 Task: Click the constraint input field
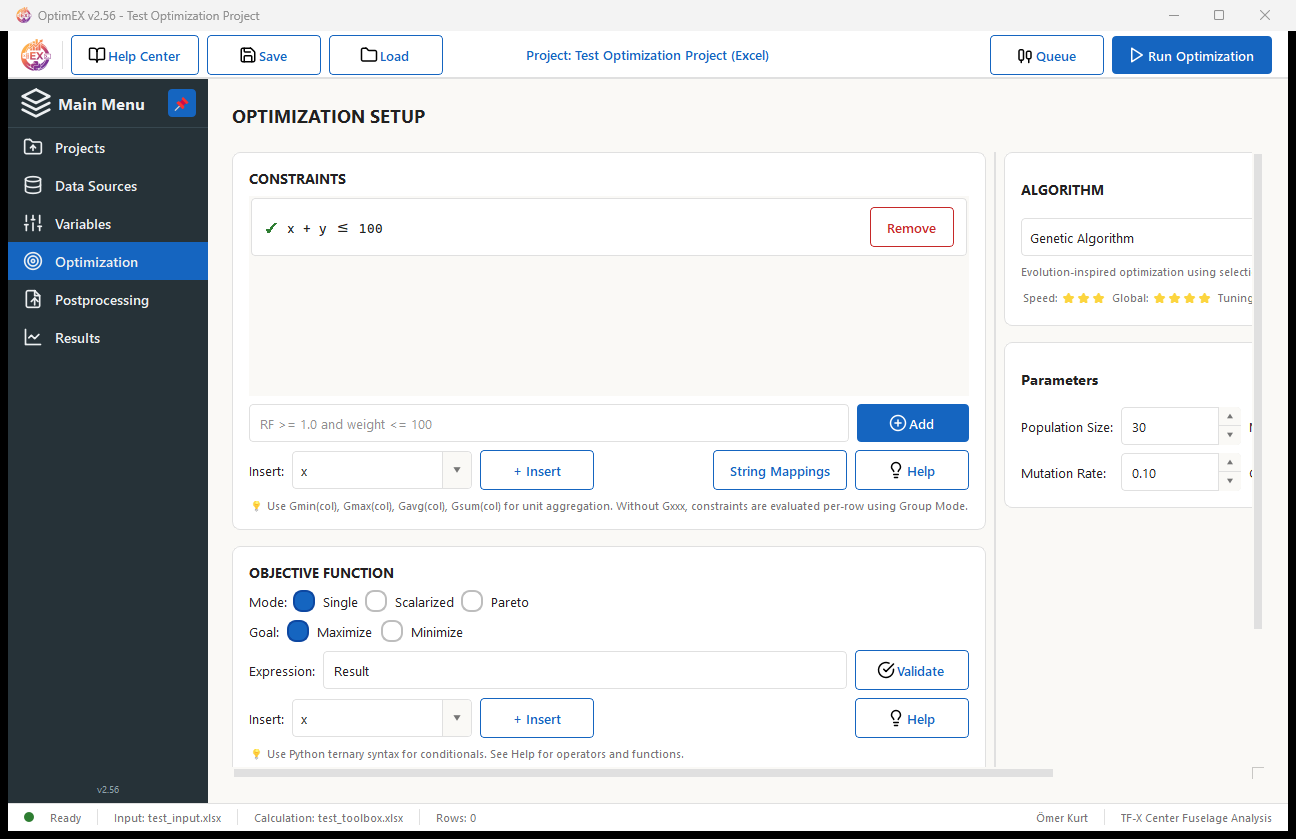tap(548, 423)
